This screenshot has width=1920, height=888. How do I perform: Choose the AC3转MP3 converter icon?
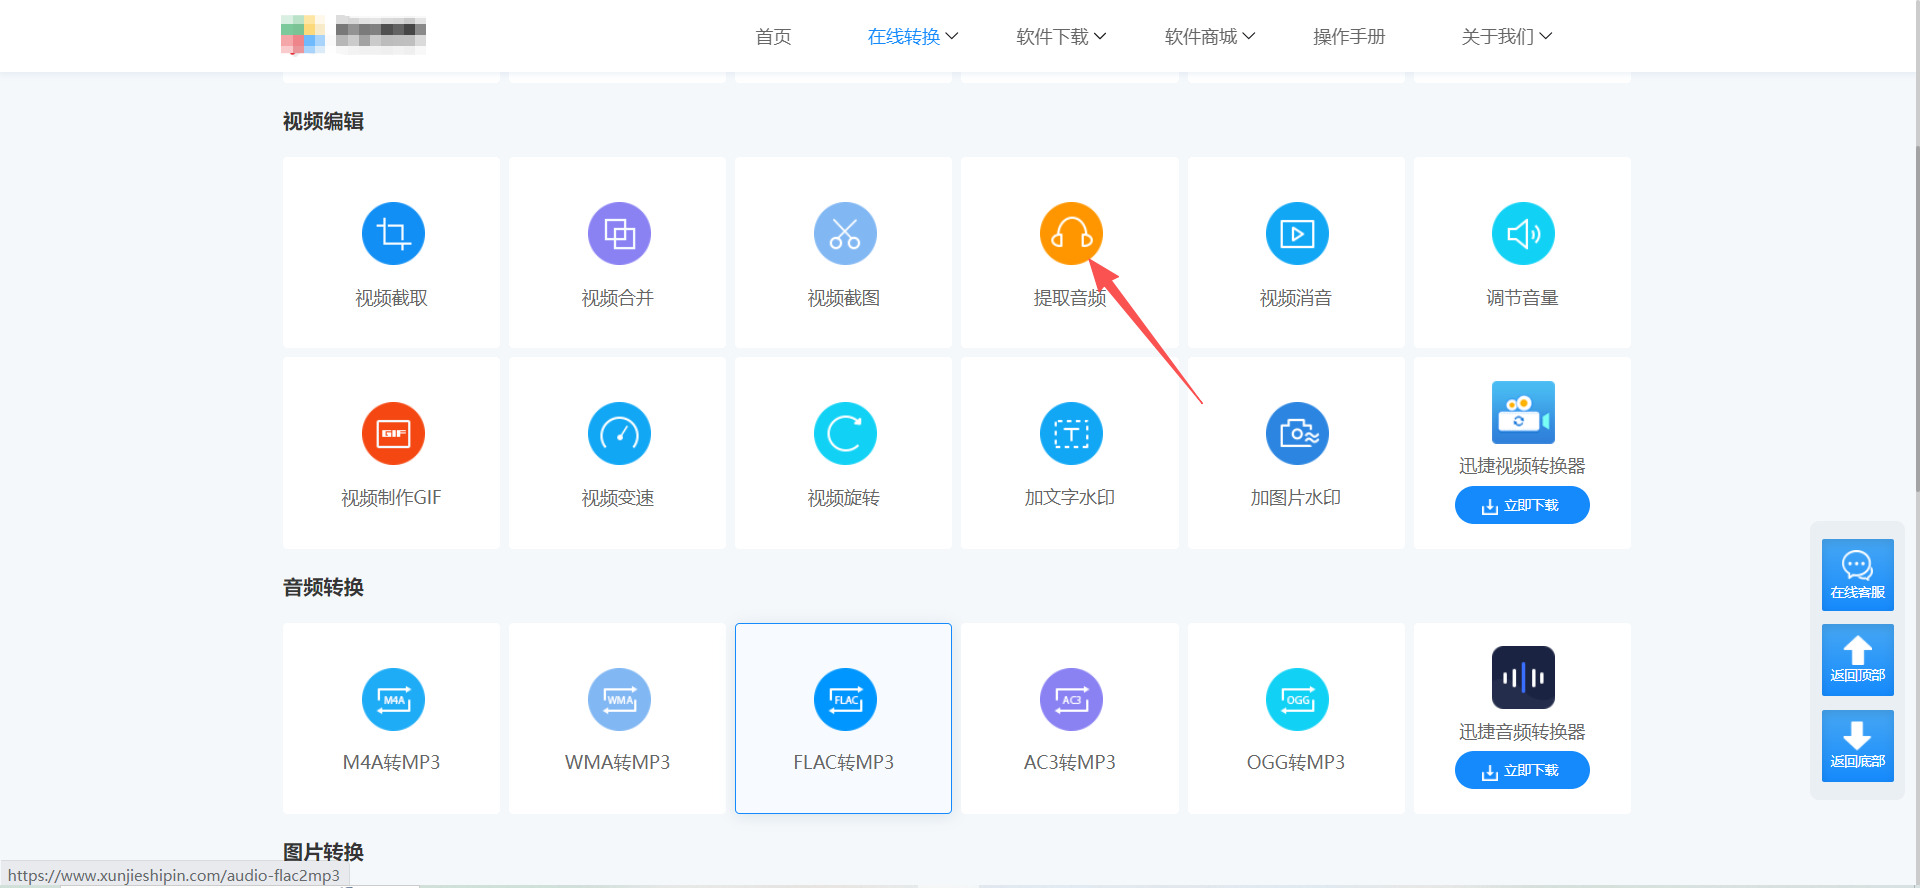pos(1071,699)
